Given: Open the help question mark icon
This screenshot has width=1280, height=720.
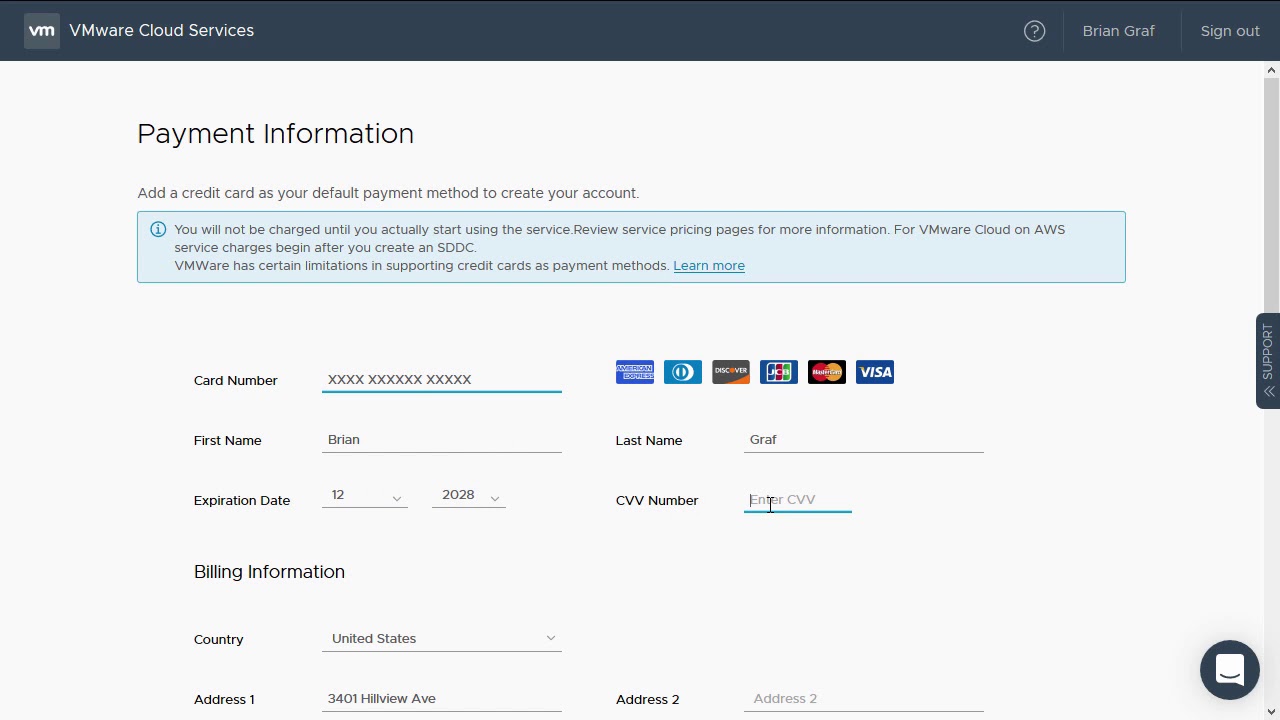Looking at the screenshot, I should (x=1034, y=31).
